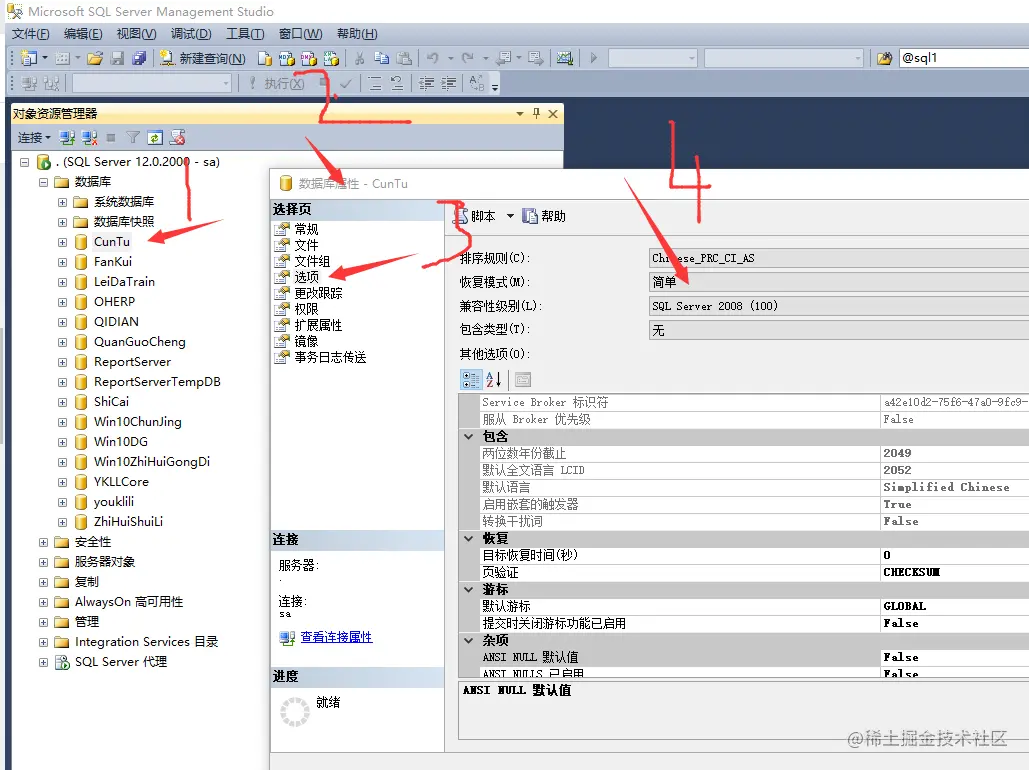Click the Stop script icon in Object Explorer
Viewport: 1029px width, 770px height.
[x=177, y=137]
